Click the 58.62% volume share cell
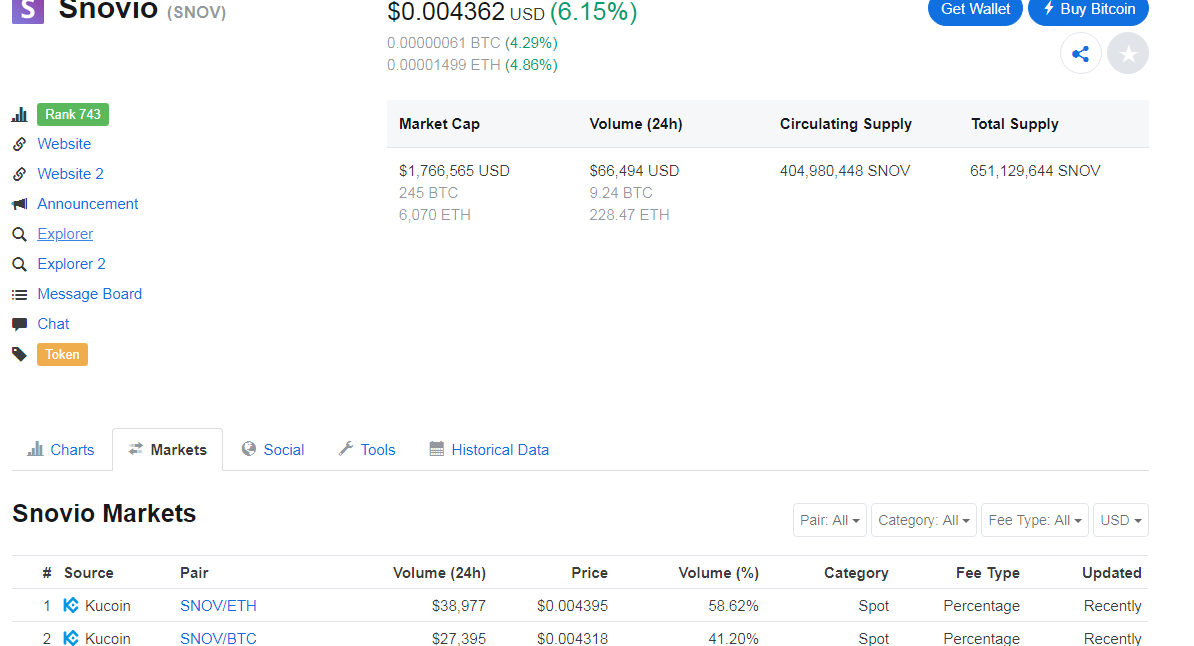Image resolution: width=1194 pixels, height=646 pixels. [733, 606]
